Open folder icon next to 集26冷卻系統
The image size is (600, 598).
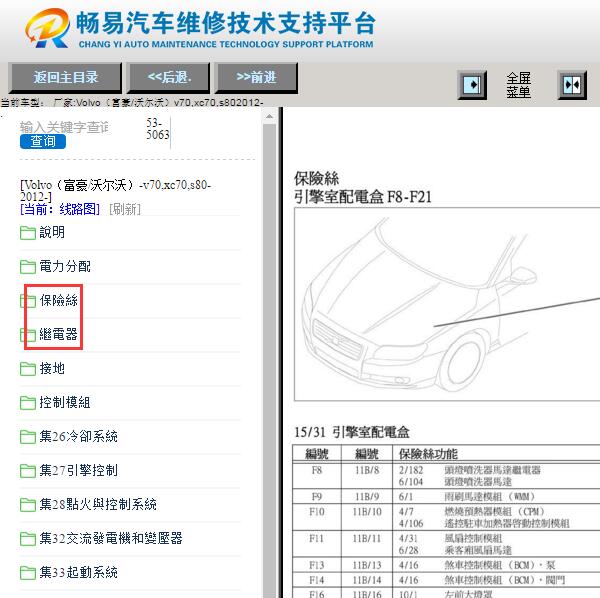point(28,437)
